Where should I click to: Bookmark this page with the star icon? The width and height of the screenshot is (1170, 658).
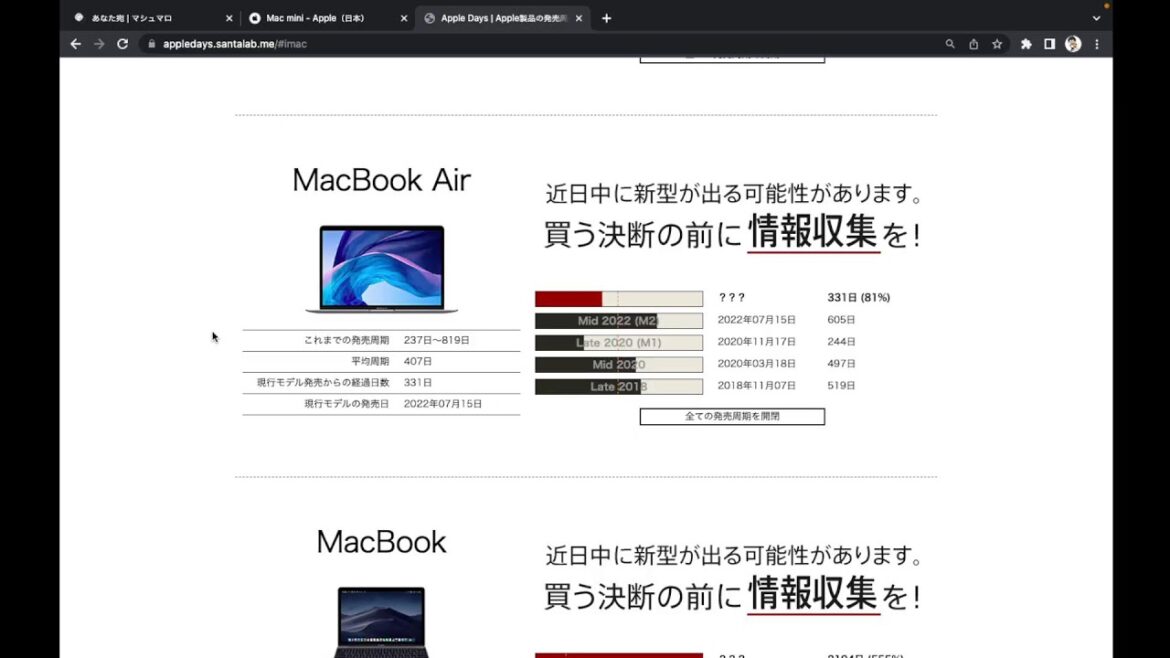tap(997, 44)
